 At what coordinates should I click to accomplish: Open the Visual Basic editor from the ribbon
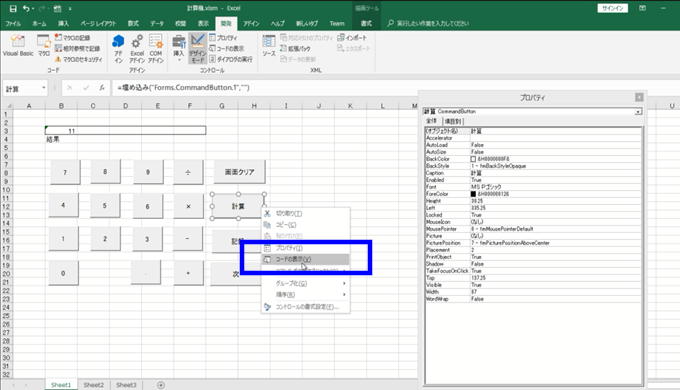tap(18, 46)
